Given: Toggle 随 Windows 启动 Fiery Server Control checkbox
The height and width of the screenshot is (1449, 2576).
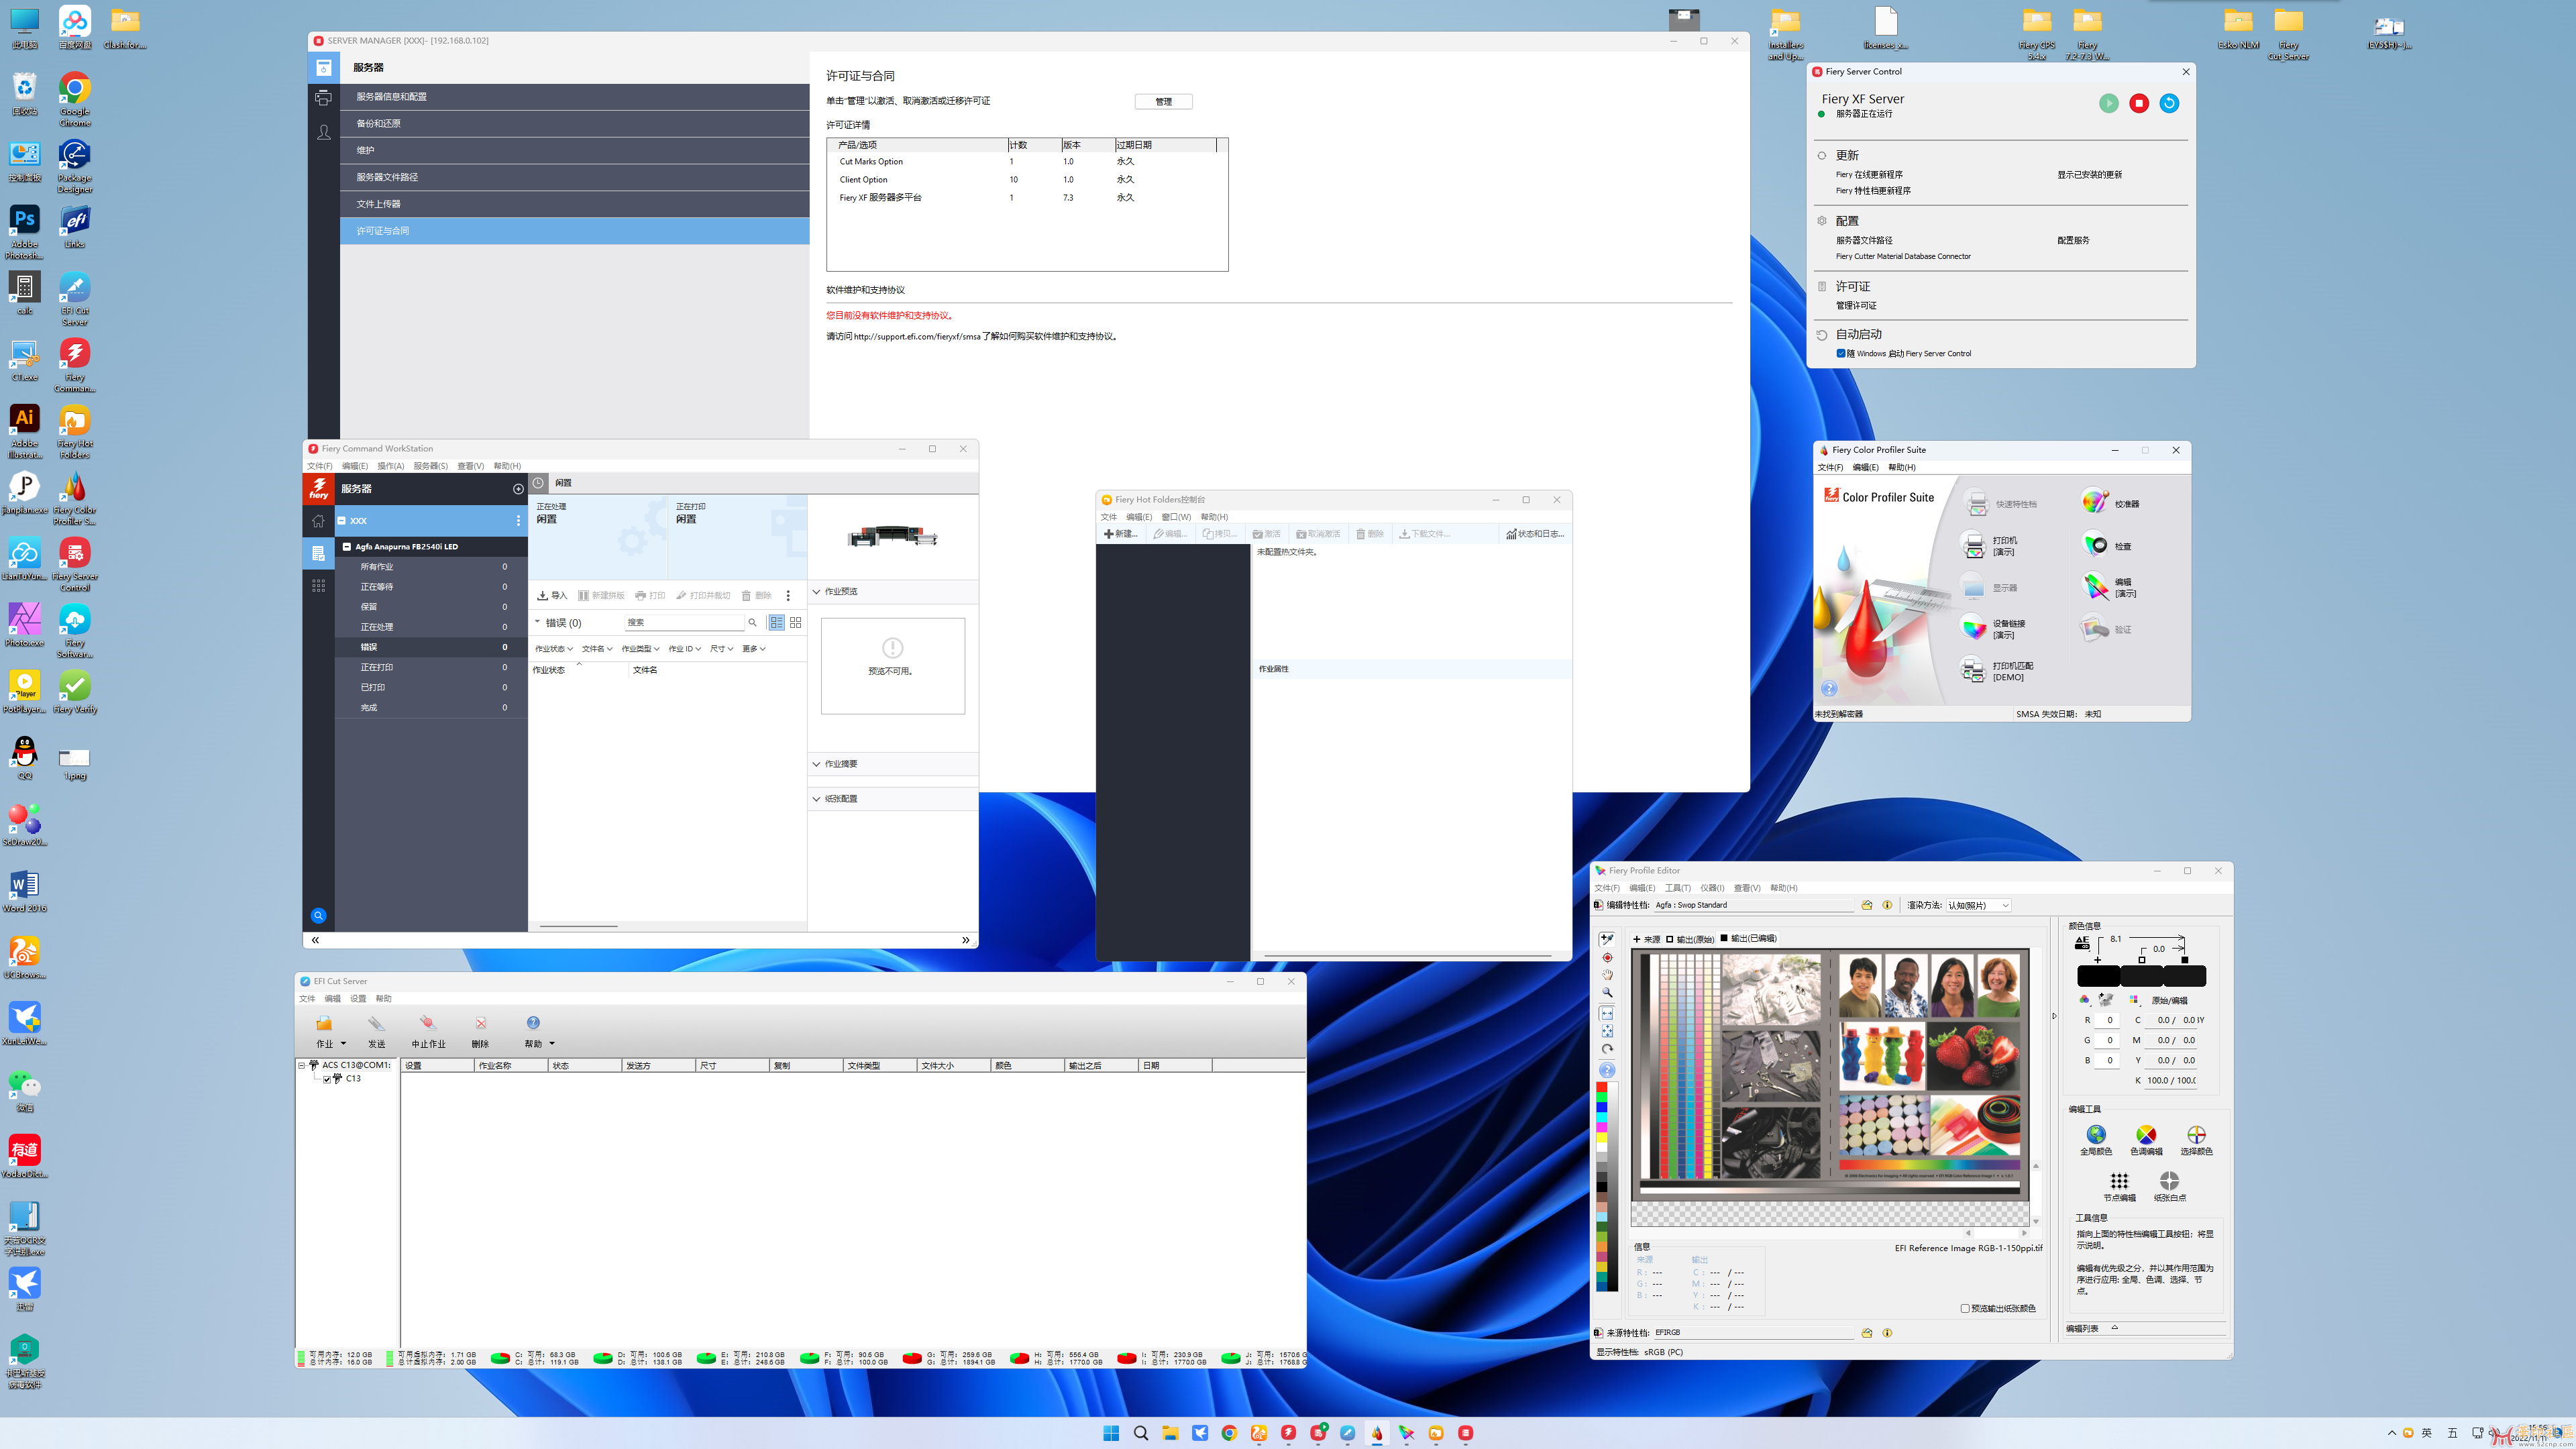Looking at the screenshot, I should pyautogui.click(x=1841, y=353).
